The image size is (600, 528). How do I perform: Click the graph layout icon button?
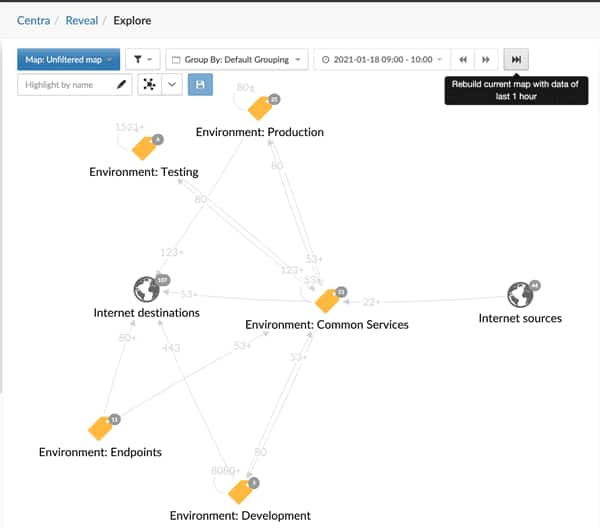[149, 85]
